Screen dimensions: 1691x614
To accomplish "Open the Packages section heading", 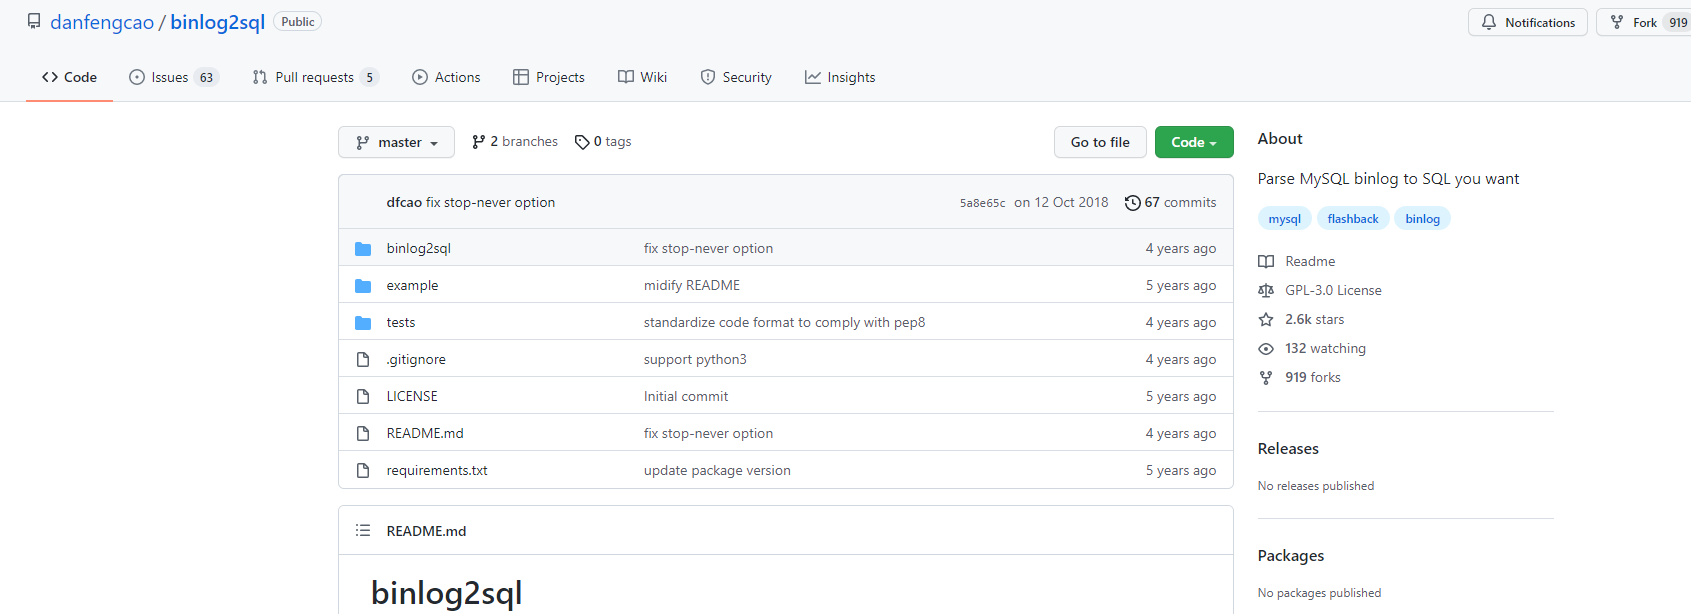I will [1291, 556].
